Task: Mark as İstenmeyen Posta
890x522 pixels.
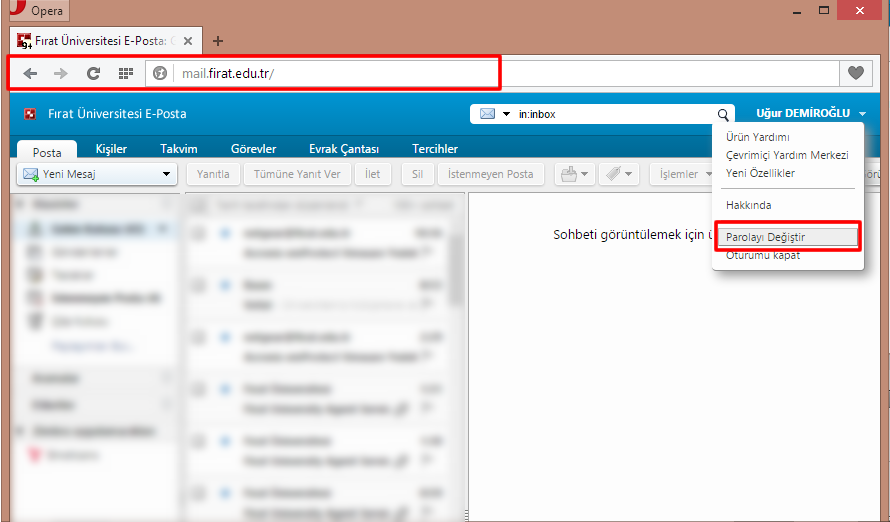Action: (x=490, y=174)
